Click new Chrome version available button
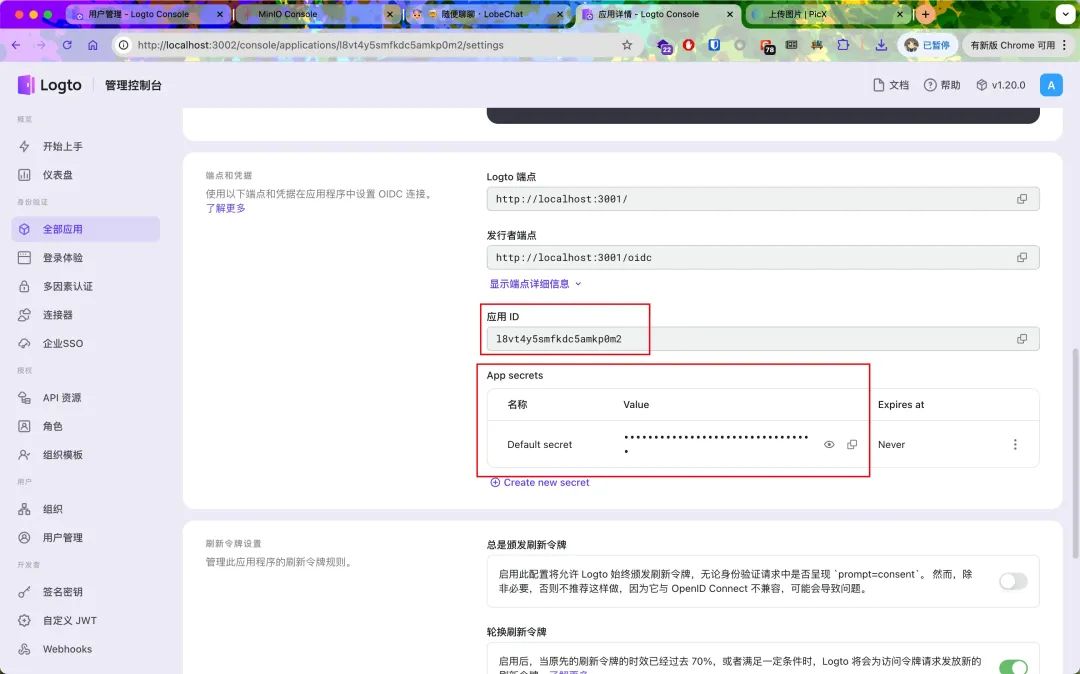The image size is (1080, 674). pyautogui.click(x=1019, y=45)
